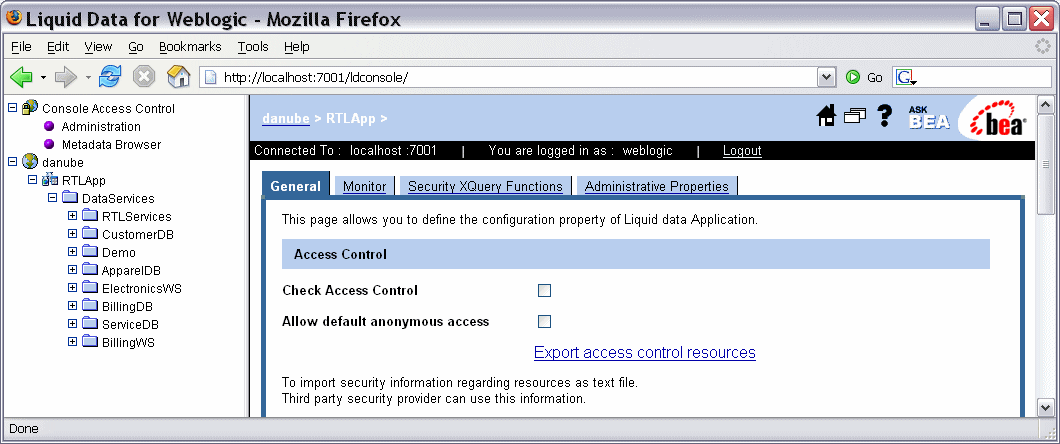Expand the ApparelDB folder node
Viewport: 1060px width, 444px height.
[73, 270]
